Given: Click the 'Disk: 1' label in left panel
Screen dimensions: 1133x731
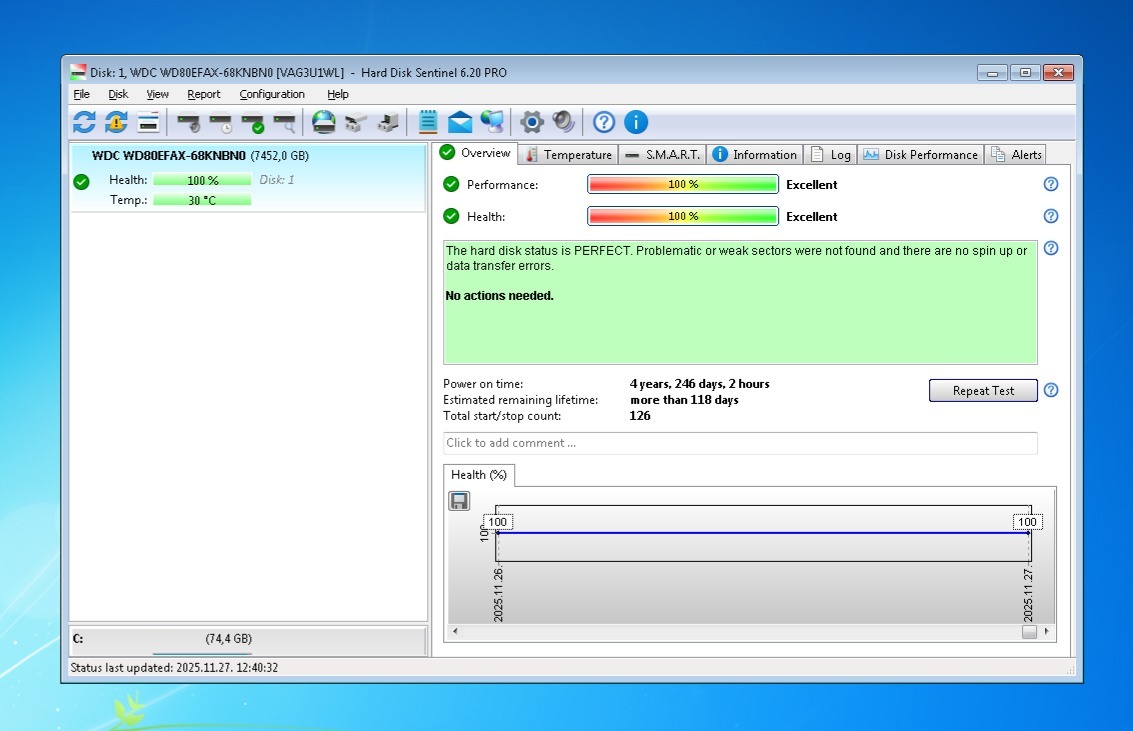Looking at the screenshot, I should coord(277,180).
